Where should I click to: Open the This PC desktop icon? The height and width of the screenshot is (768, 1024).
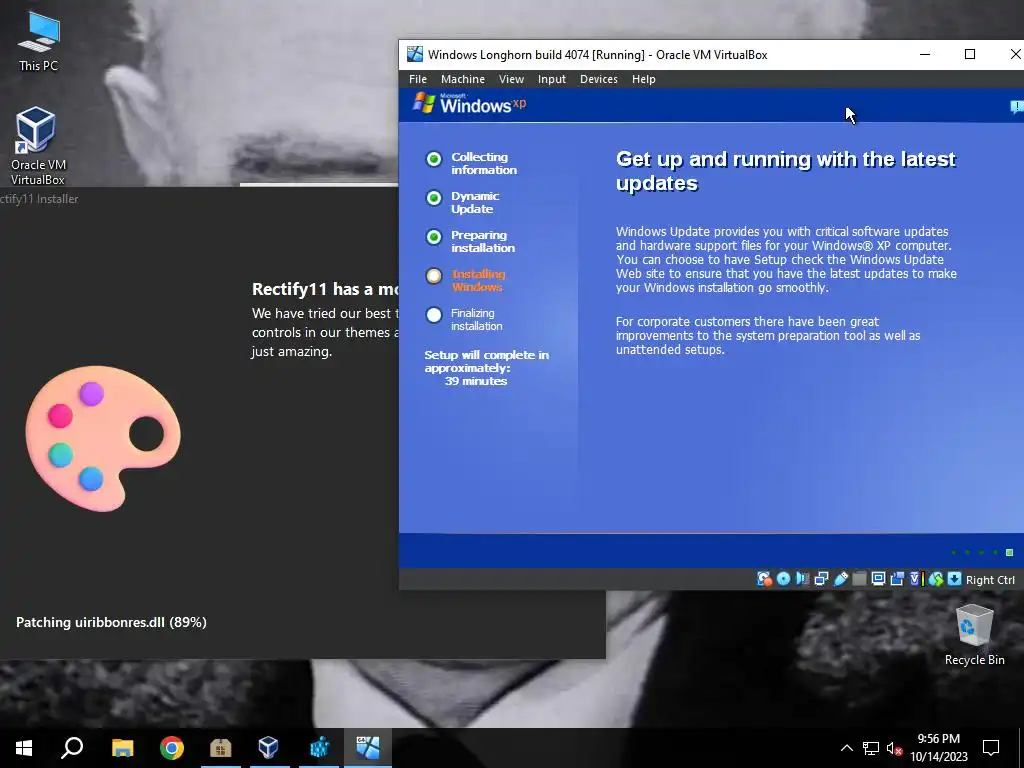[38, 41]
